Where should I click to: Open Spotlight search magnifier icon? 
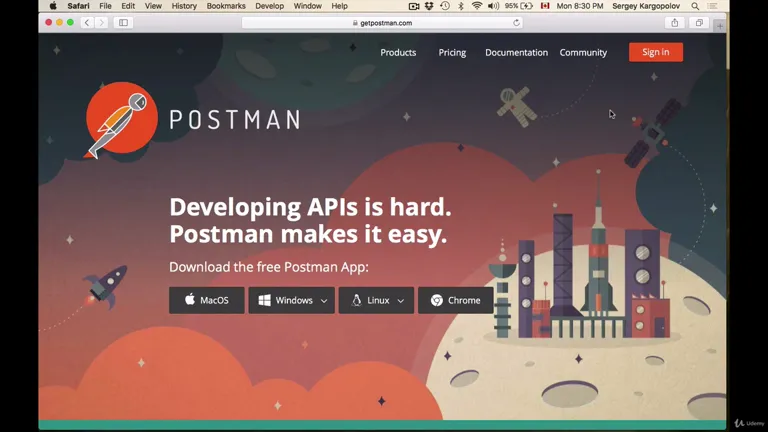click(695, 6)
